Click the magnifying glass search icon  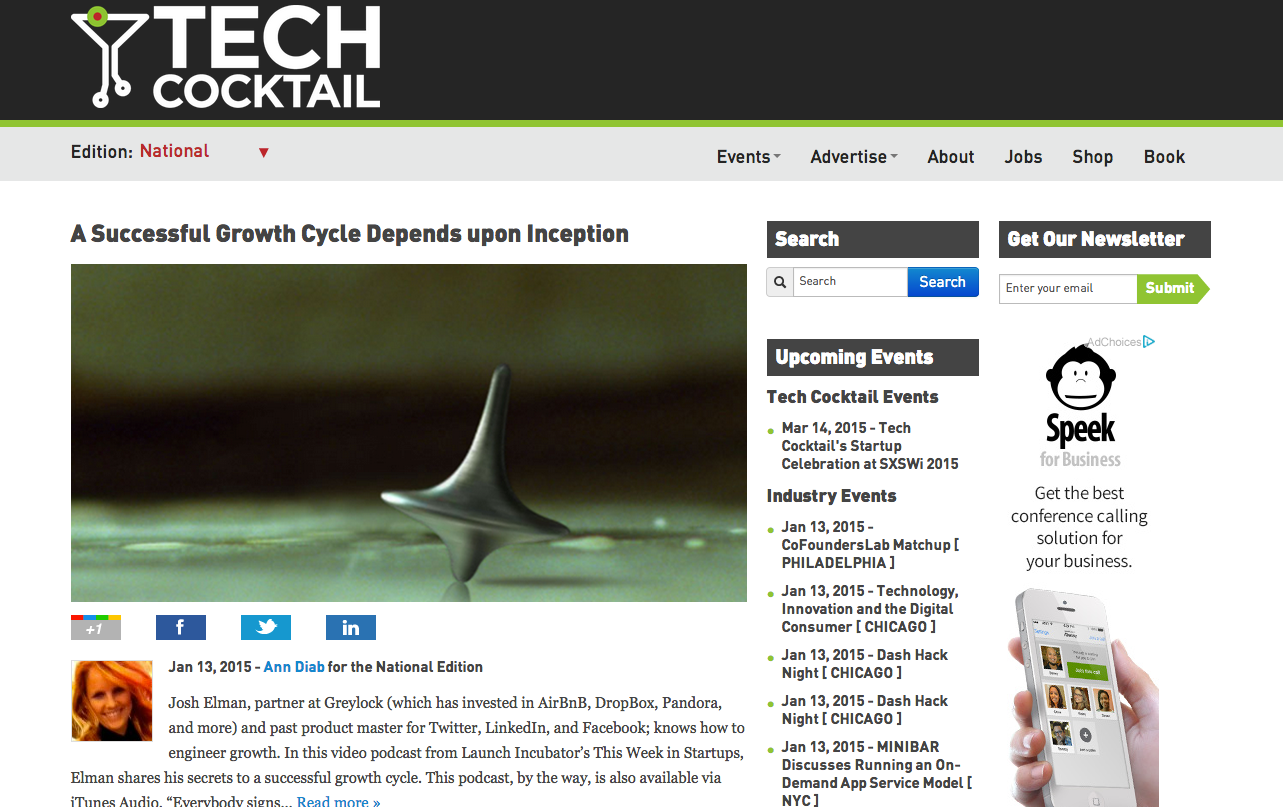point(780,282)
